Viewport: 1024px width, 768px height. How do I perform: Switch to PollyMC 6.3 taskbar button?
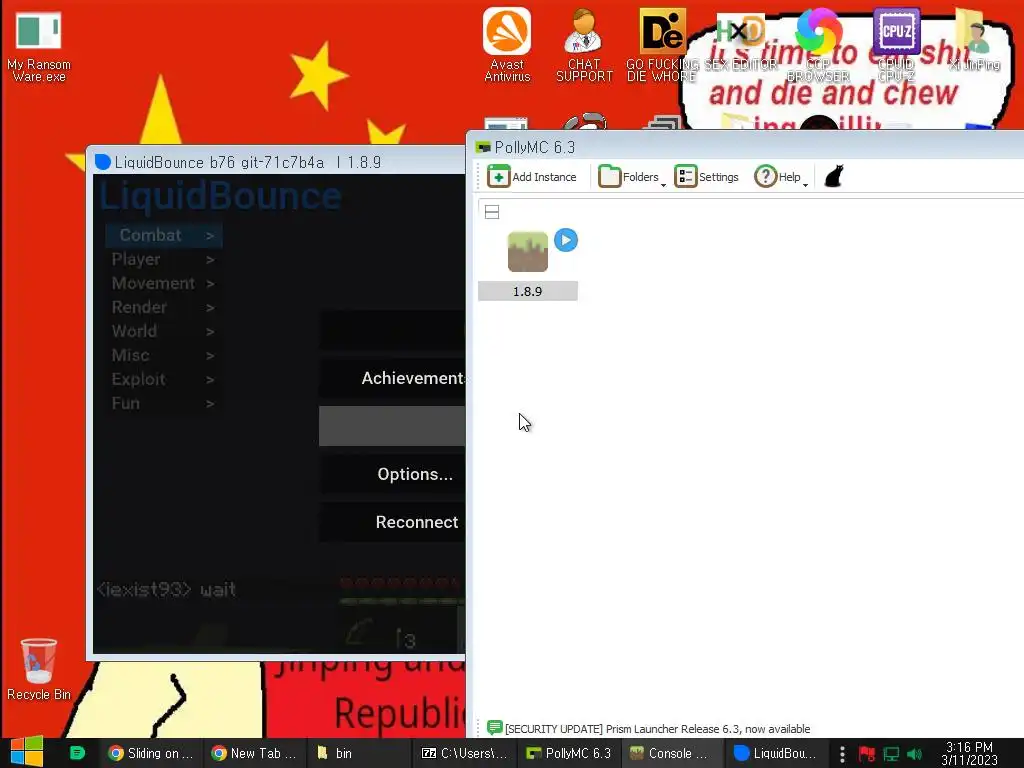coord(568,753)
